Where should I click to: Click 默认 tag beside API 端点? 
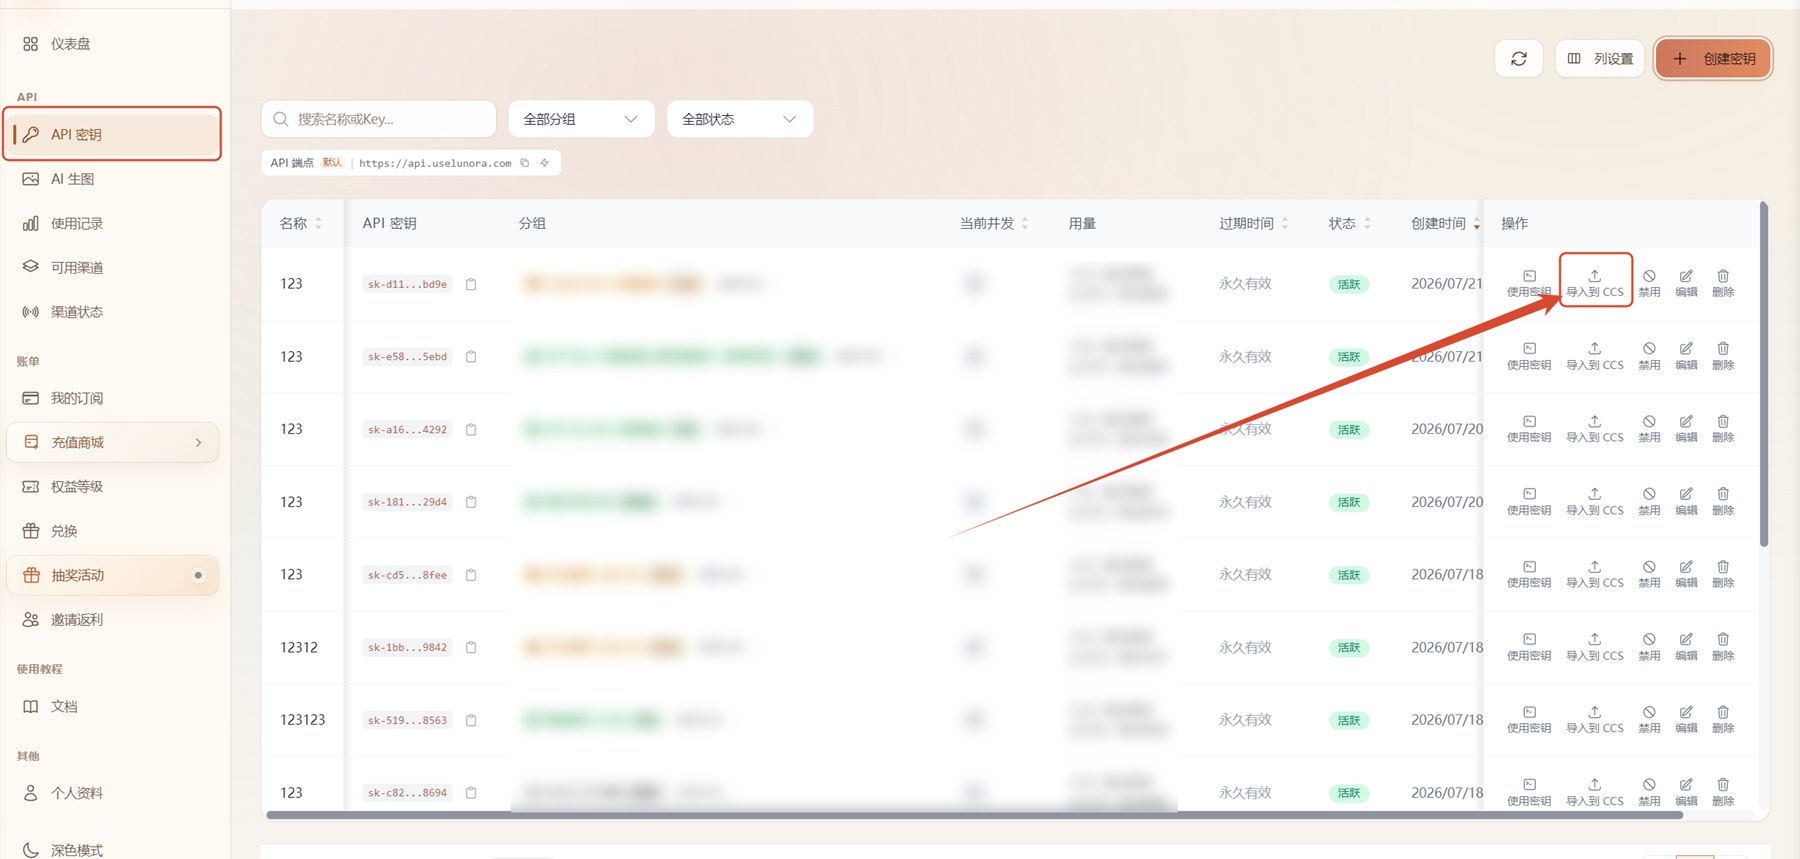pos(332,163)
